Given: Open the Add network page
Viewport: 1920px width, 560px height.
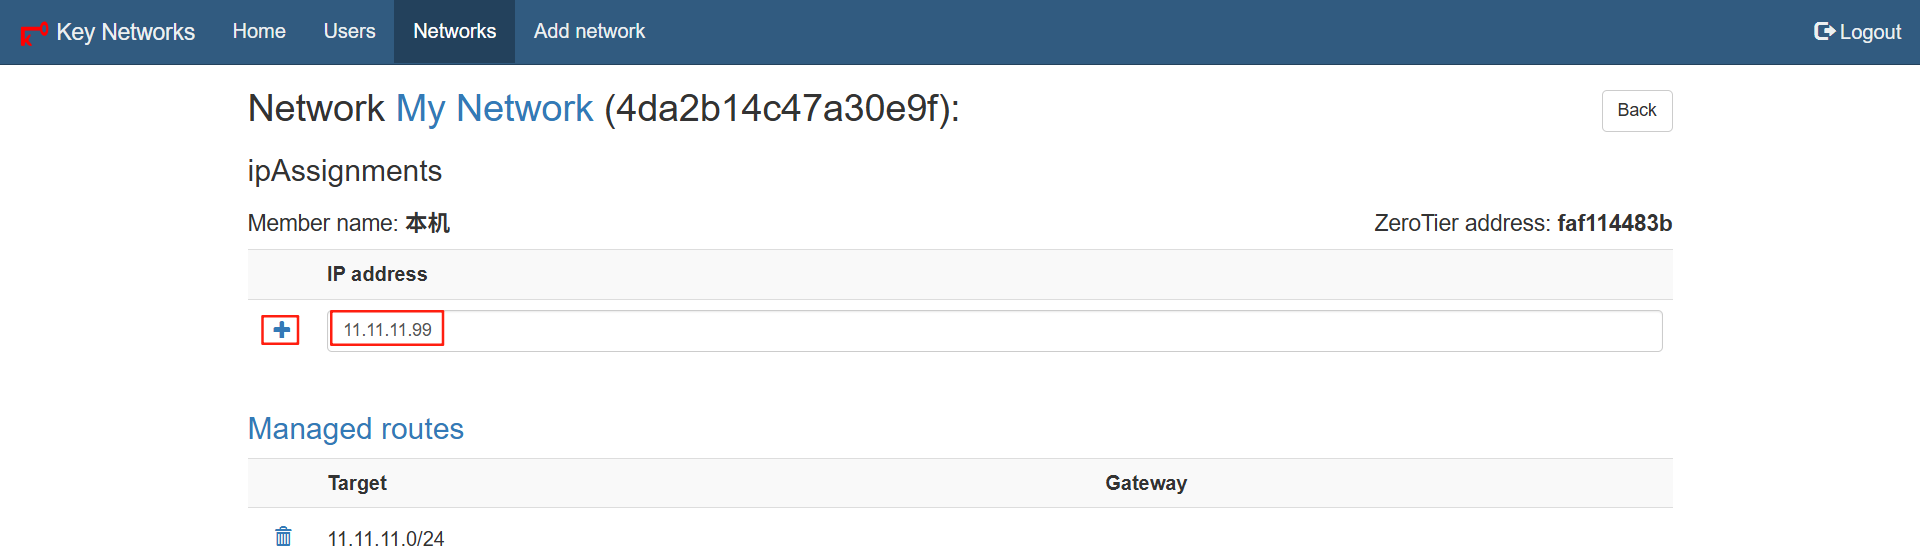Looking at the screenshot, I should [589, 31].
